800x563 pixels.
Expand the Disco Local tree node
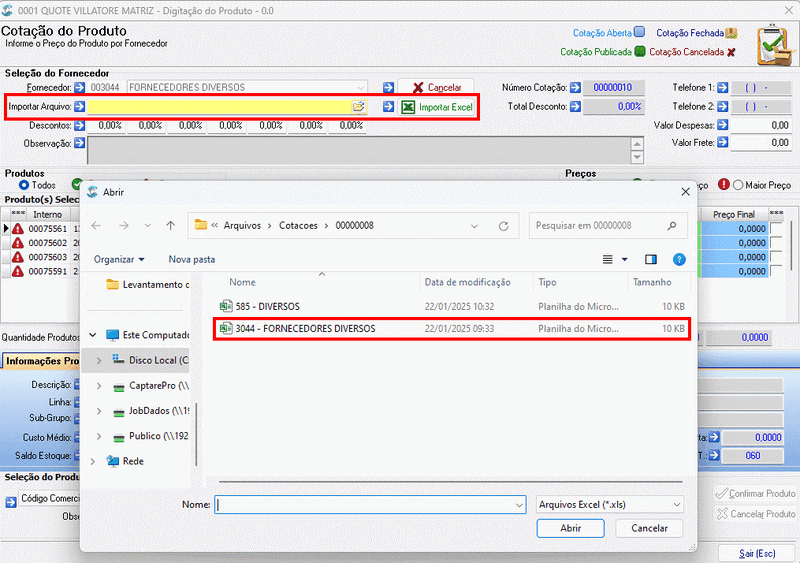point(98,360)
